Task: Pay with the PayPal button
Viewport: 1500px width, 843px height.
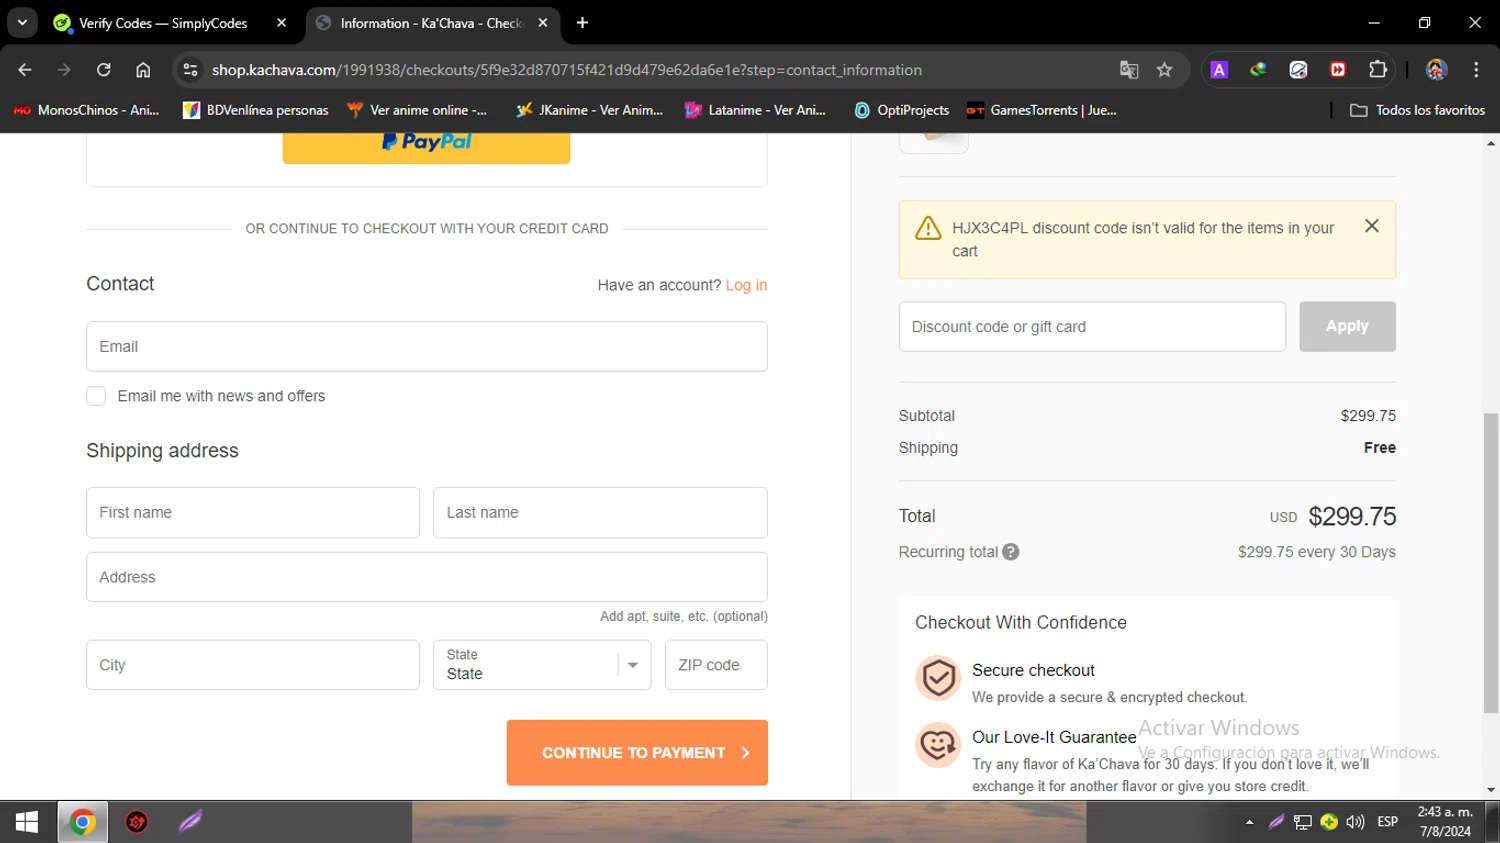Action: [x=426, y=147]
